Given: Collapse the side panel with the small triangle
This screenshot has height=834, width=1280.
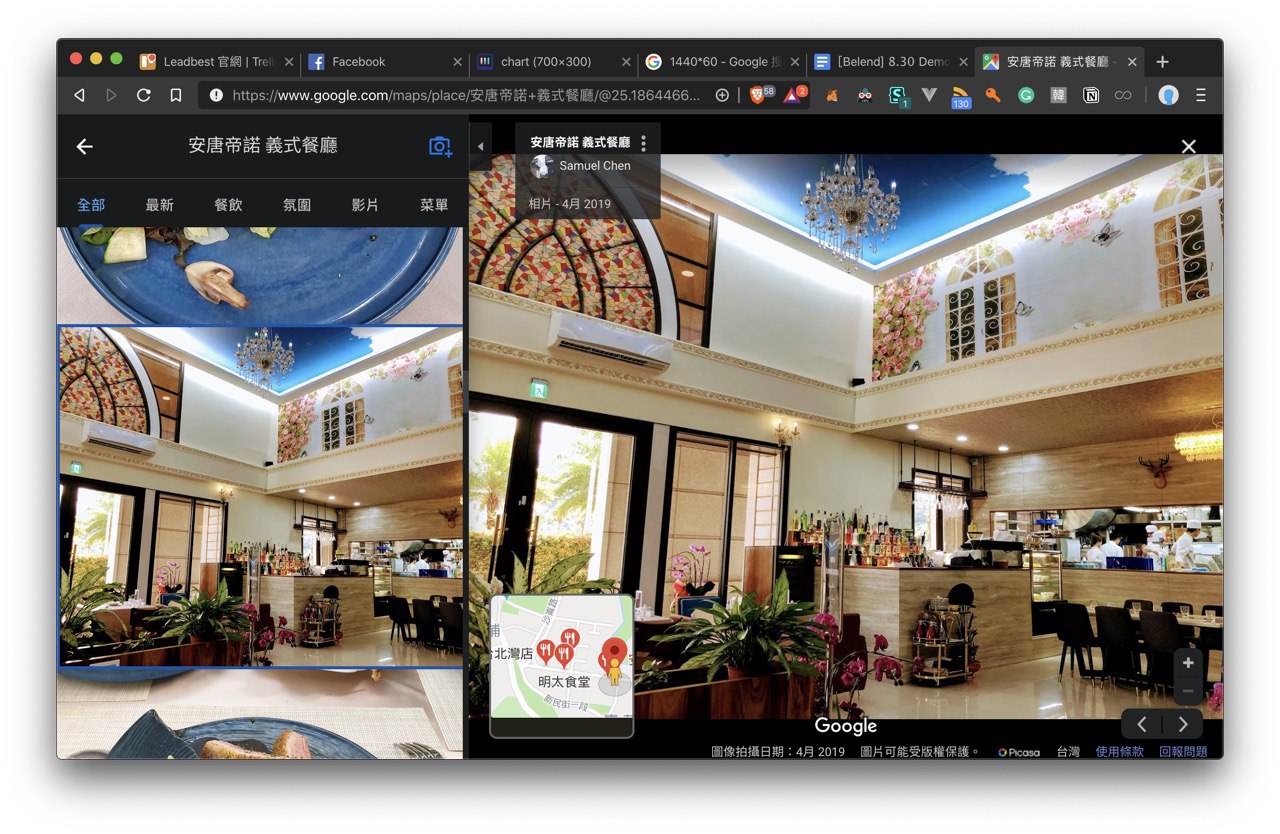Looking at the screenshot, I should pos(480,146).
